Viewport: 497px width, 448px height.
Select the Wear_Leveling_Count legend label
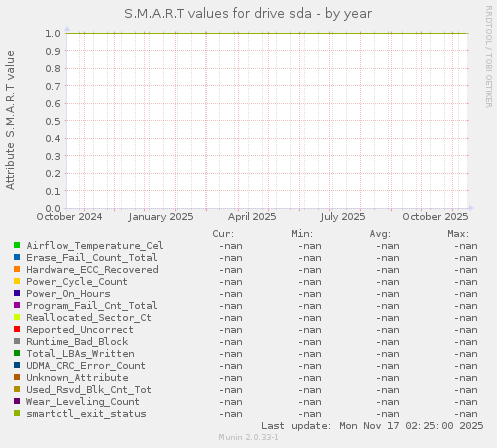point(83,402)
